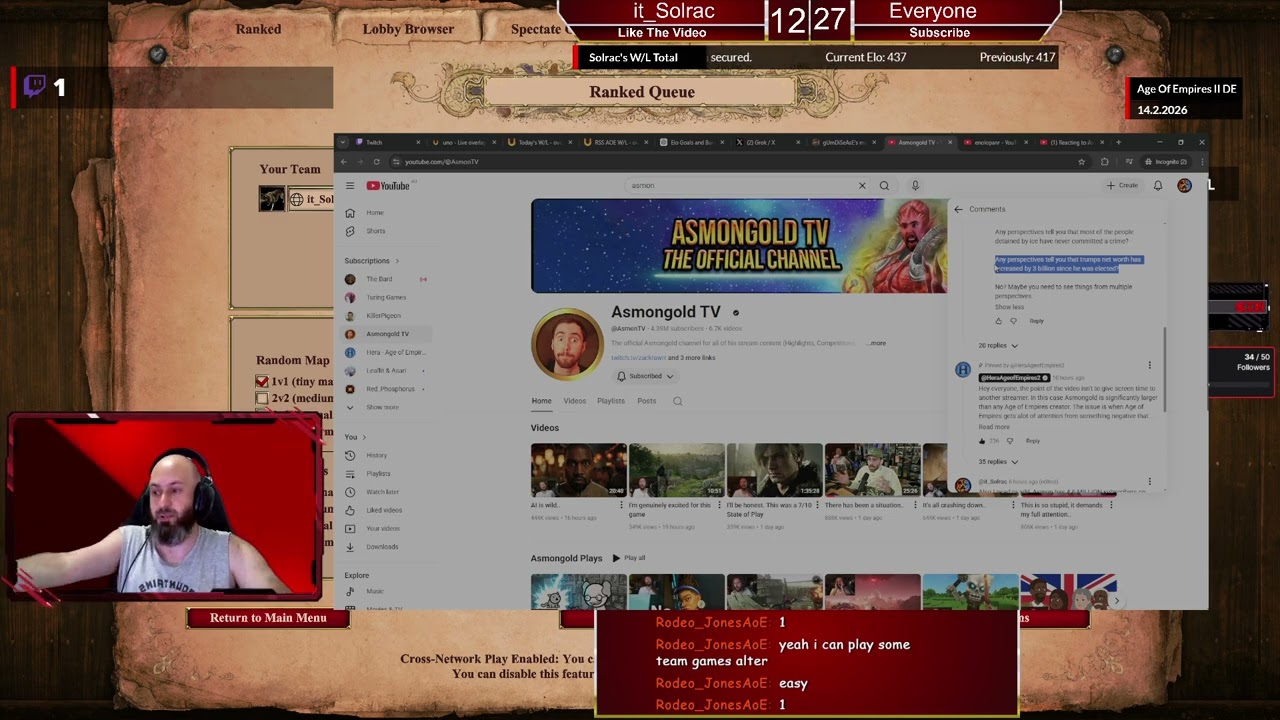
Task: Click the Twitch icon in stream overlay
Action: click(x=35, y=87)
